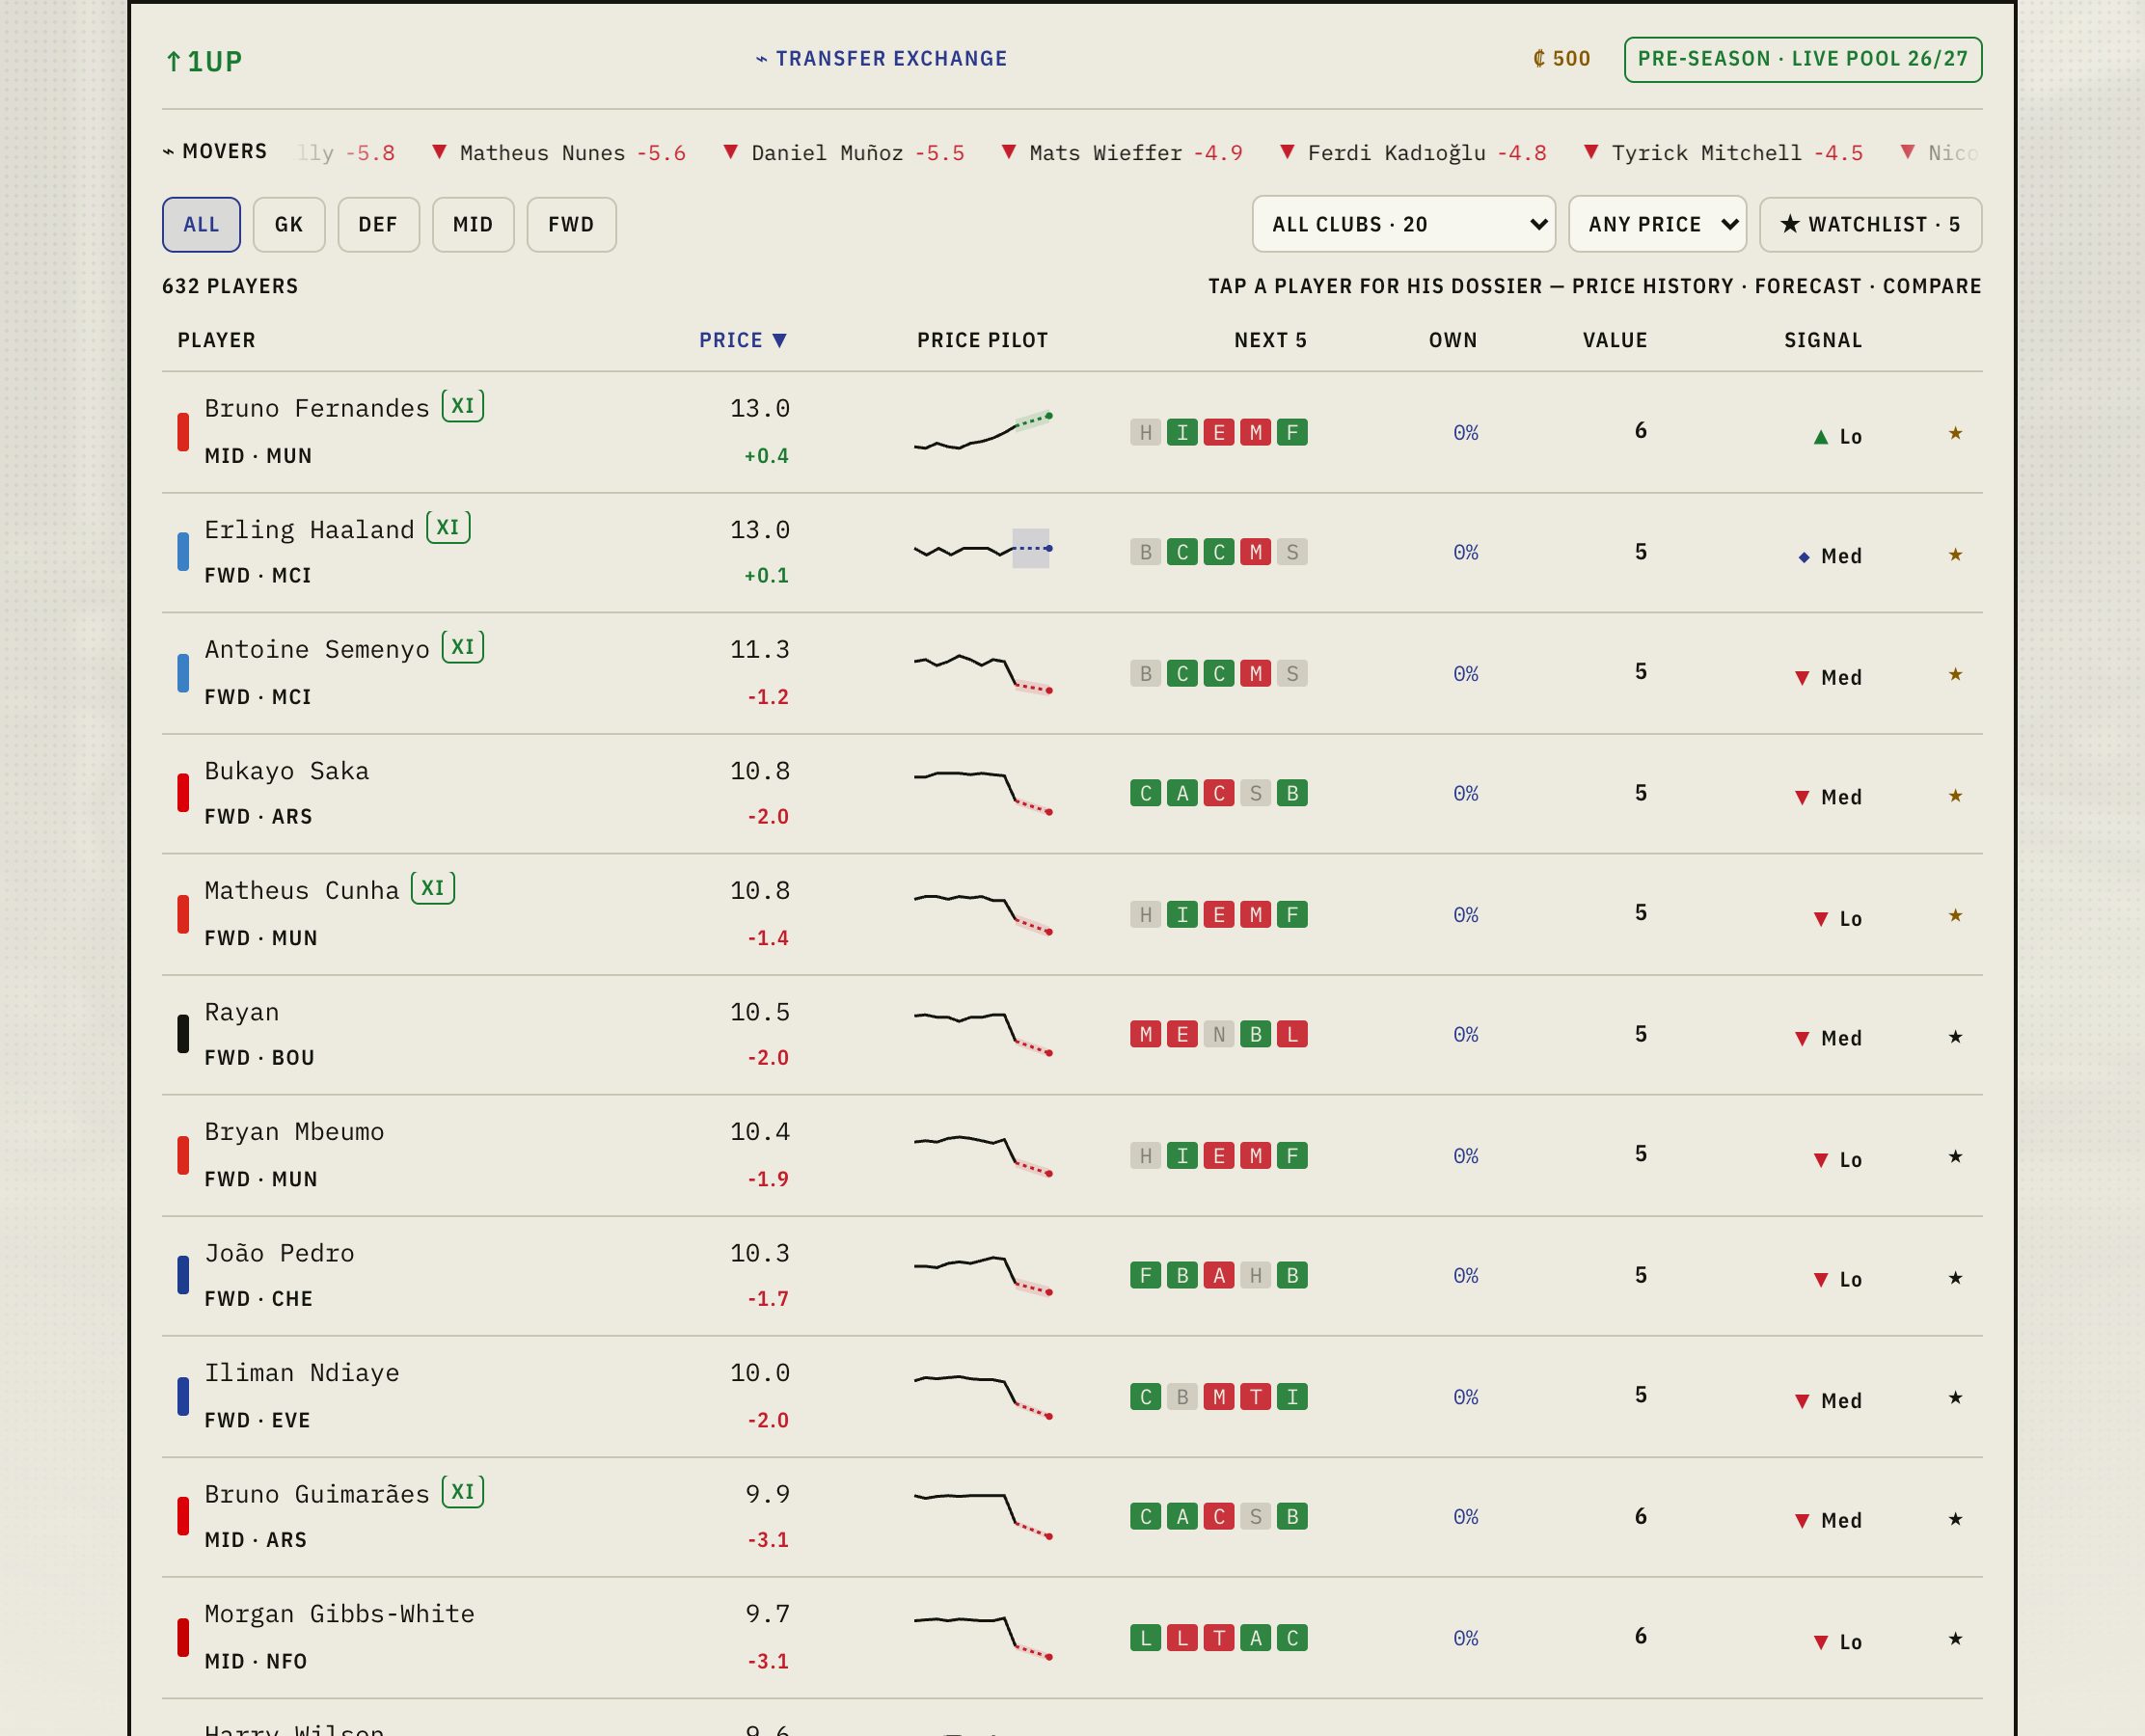Open the Watchlist · 5 filter
This screenshot has width=2145, height=1736.
coord(1870,224)
